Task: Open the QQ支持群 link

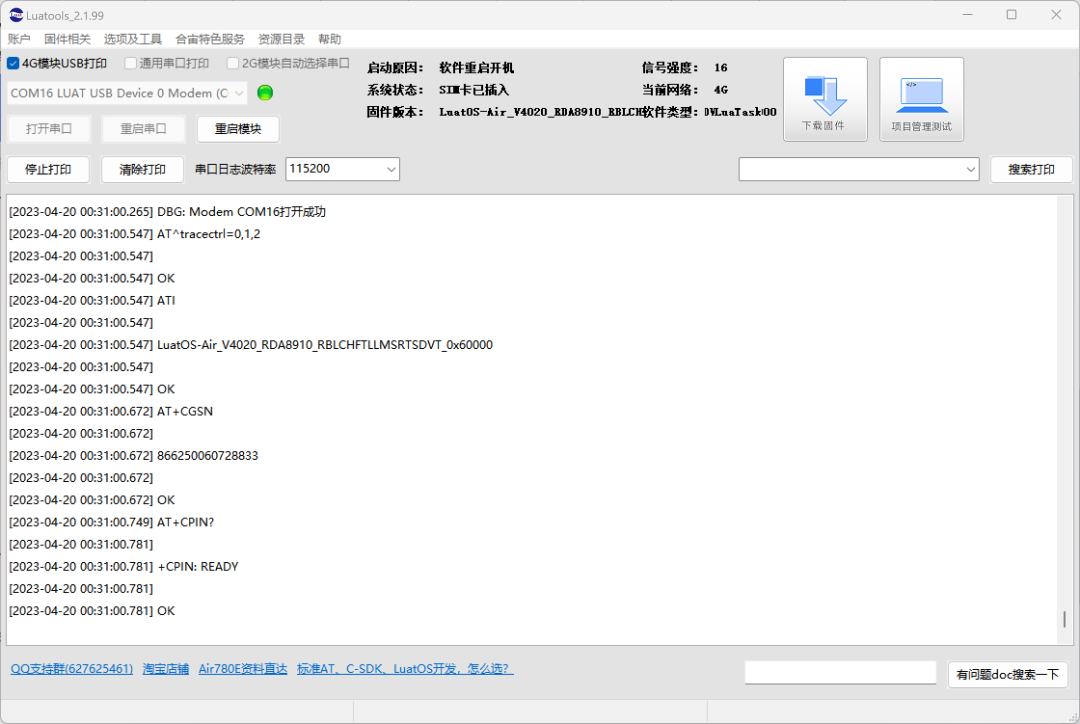Action: pos(71,668)
